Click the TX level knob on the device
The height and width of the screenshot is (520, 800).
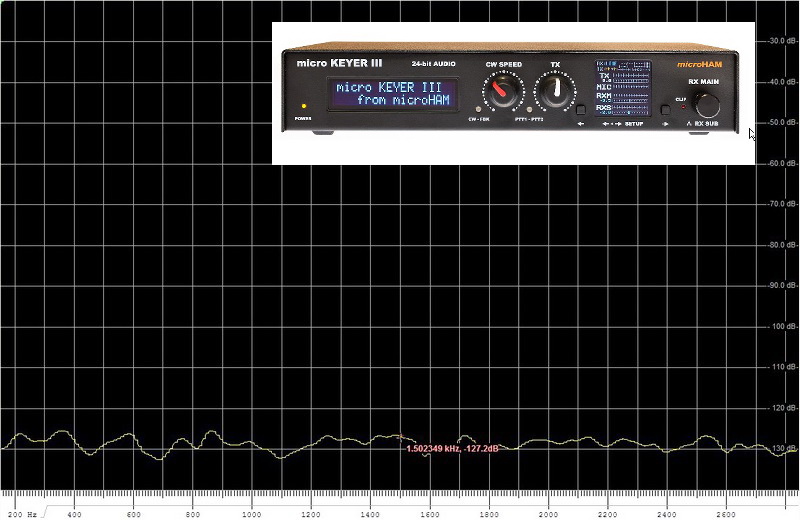tap(555, 91)
